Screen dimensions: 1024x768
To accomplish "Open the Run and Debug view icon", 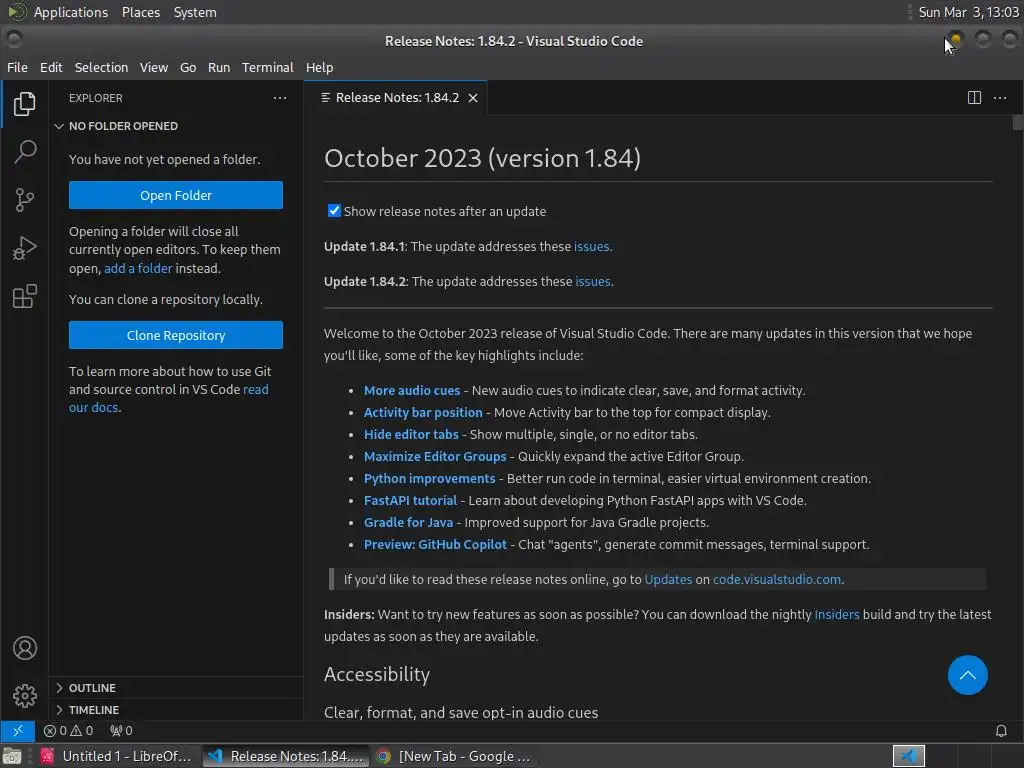I will pos(24,248).
